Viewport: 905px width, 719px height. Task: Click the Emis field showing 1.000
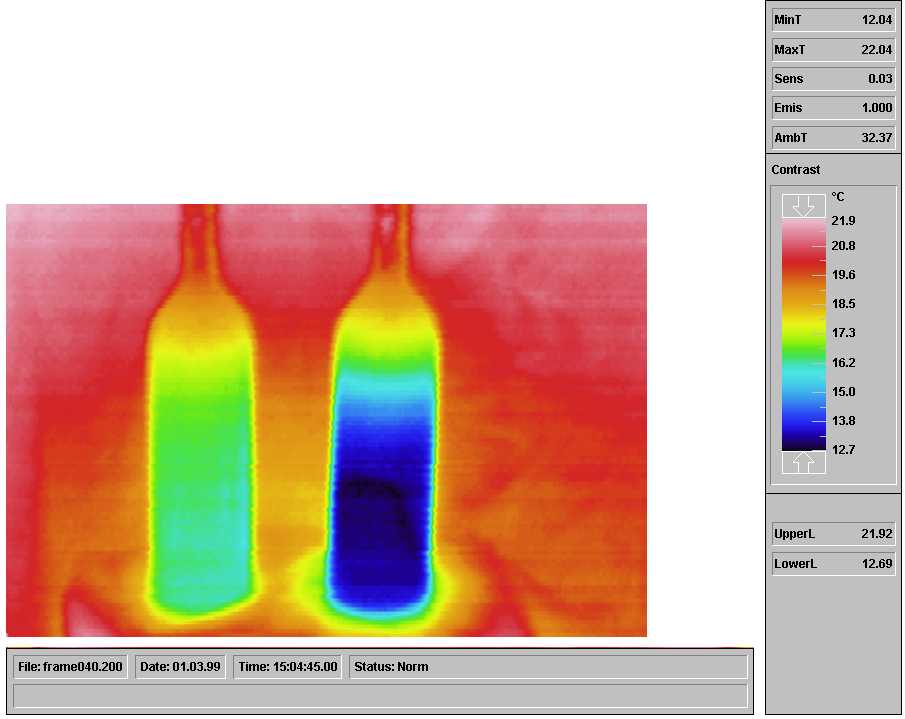[x=833, y=108]
